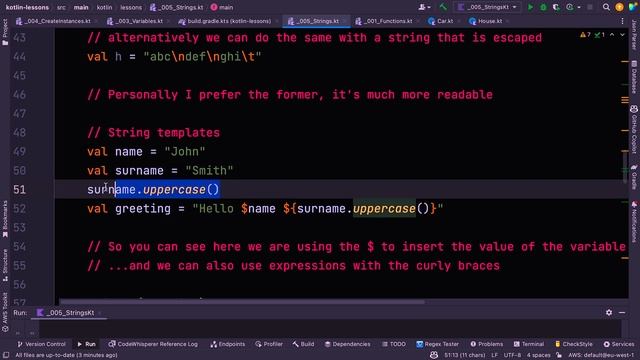Click the horizontal scrollbar below the editor
Viewport: 640px width, 360px height.
point(242,302)
